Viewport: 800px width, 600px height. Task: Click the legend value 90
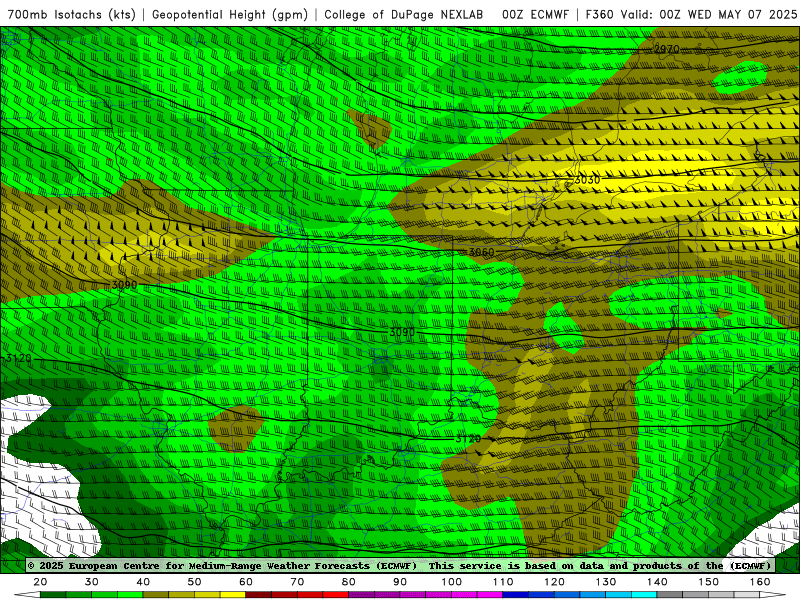(x=400, y=582)
